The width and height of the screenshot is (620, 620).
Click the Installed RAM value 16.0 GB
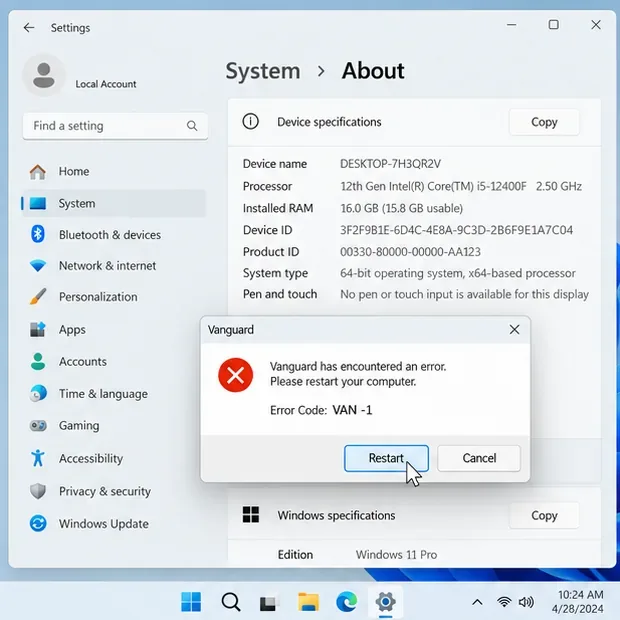[401, 208]
